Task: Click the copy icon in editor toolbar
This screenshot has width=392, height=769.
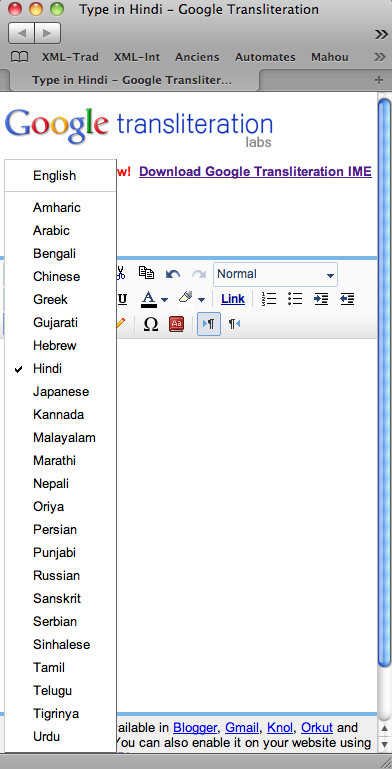Action: pyautogui.click(x=146, y=273)
